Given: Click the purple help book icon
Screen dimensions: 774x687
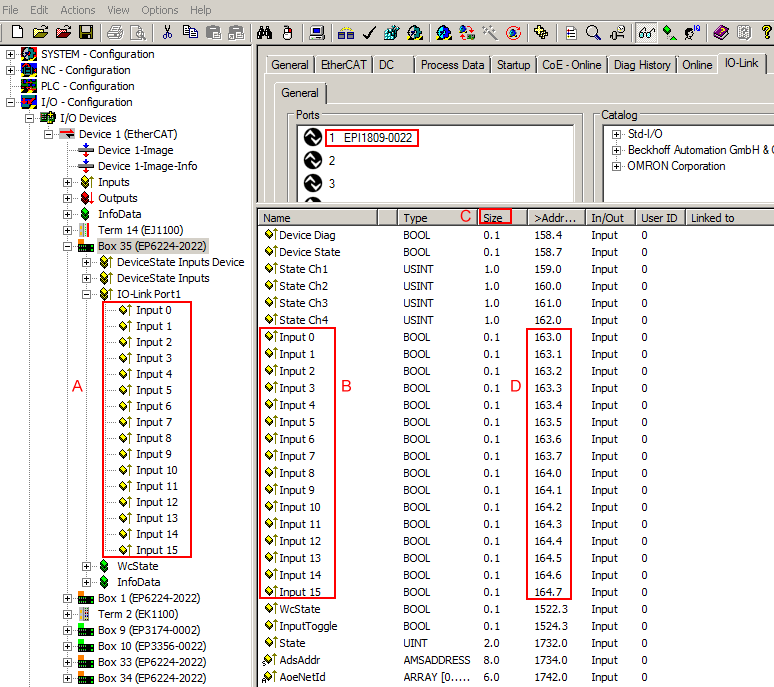Looking at the screenshot, I should [x=721, y=33].
